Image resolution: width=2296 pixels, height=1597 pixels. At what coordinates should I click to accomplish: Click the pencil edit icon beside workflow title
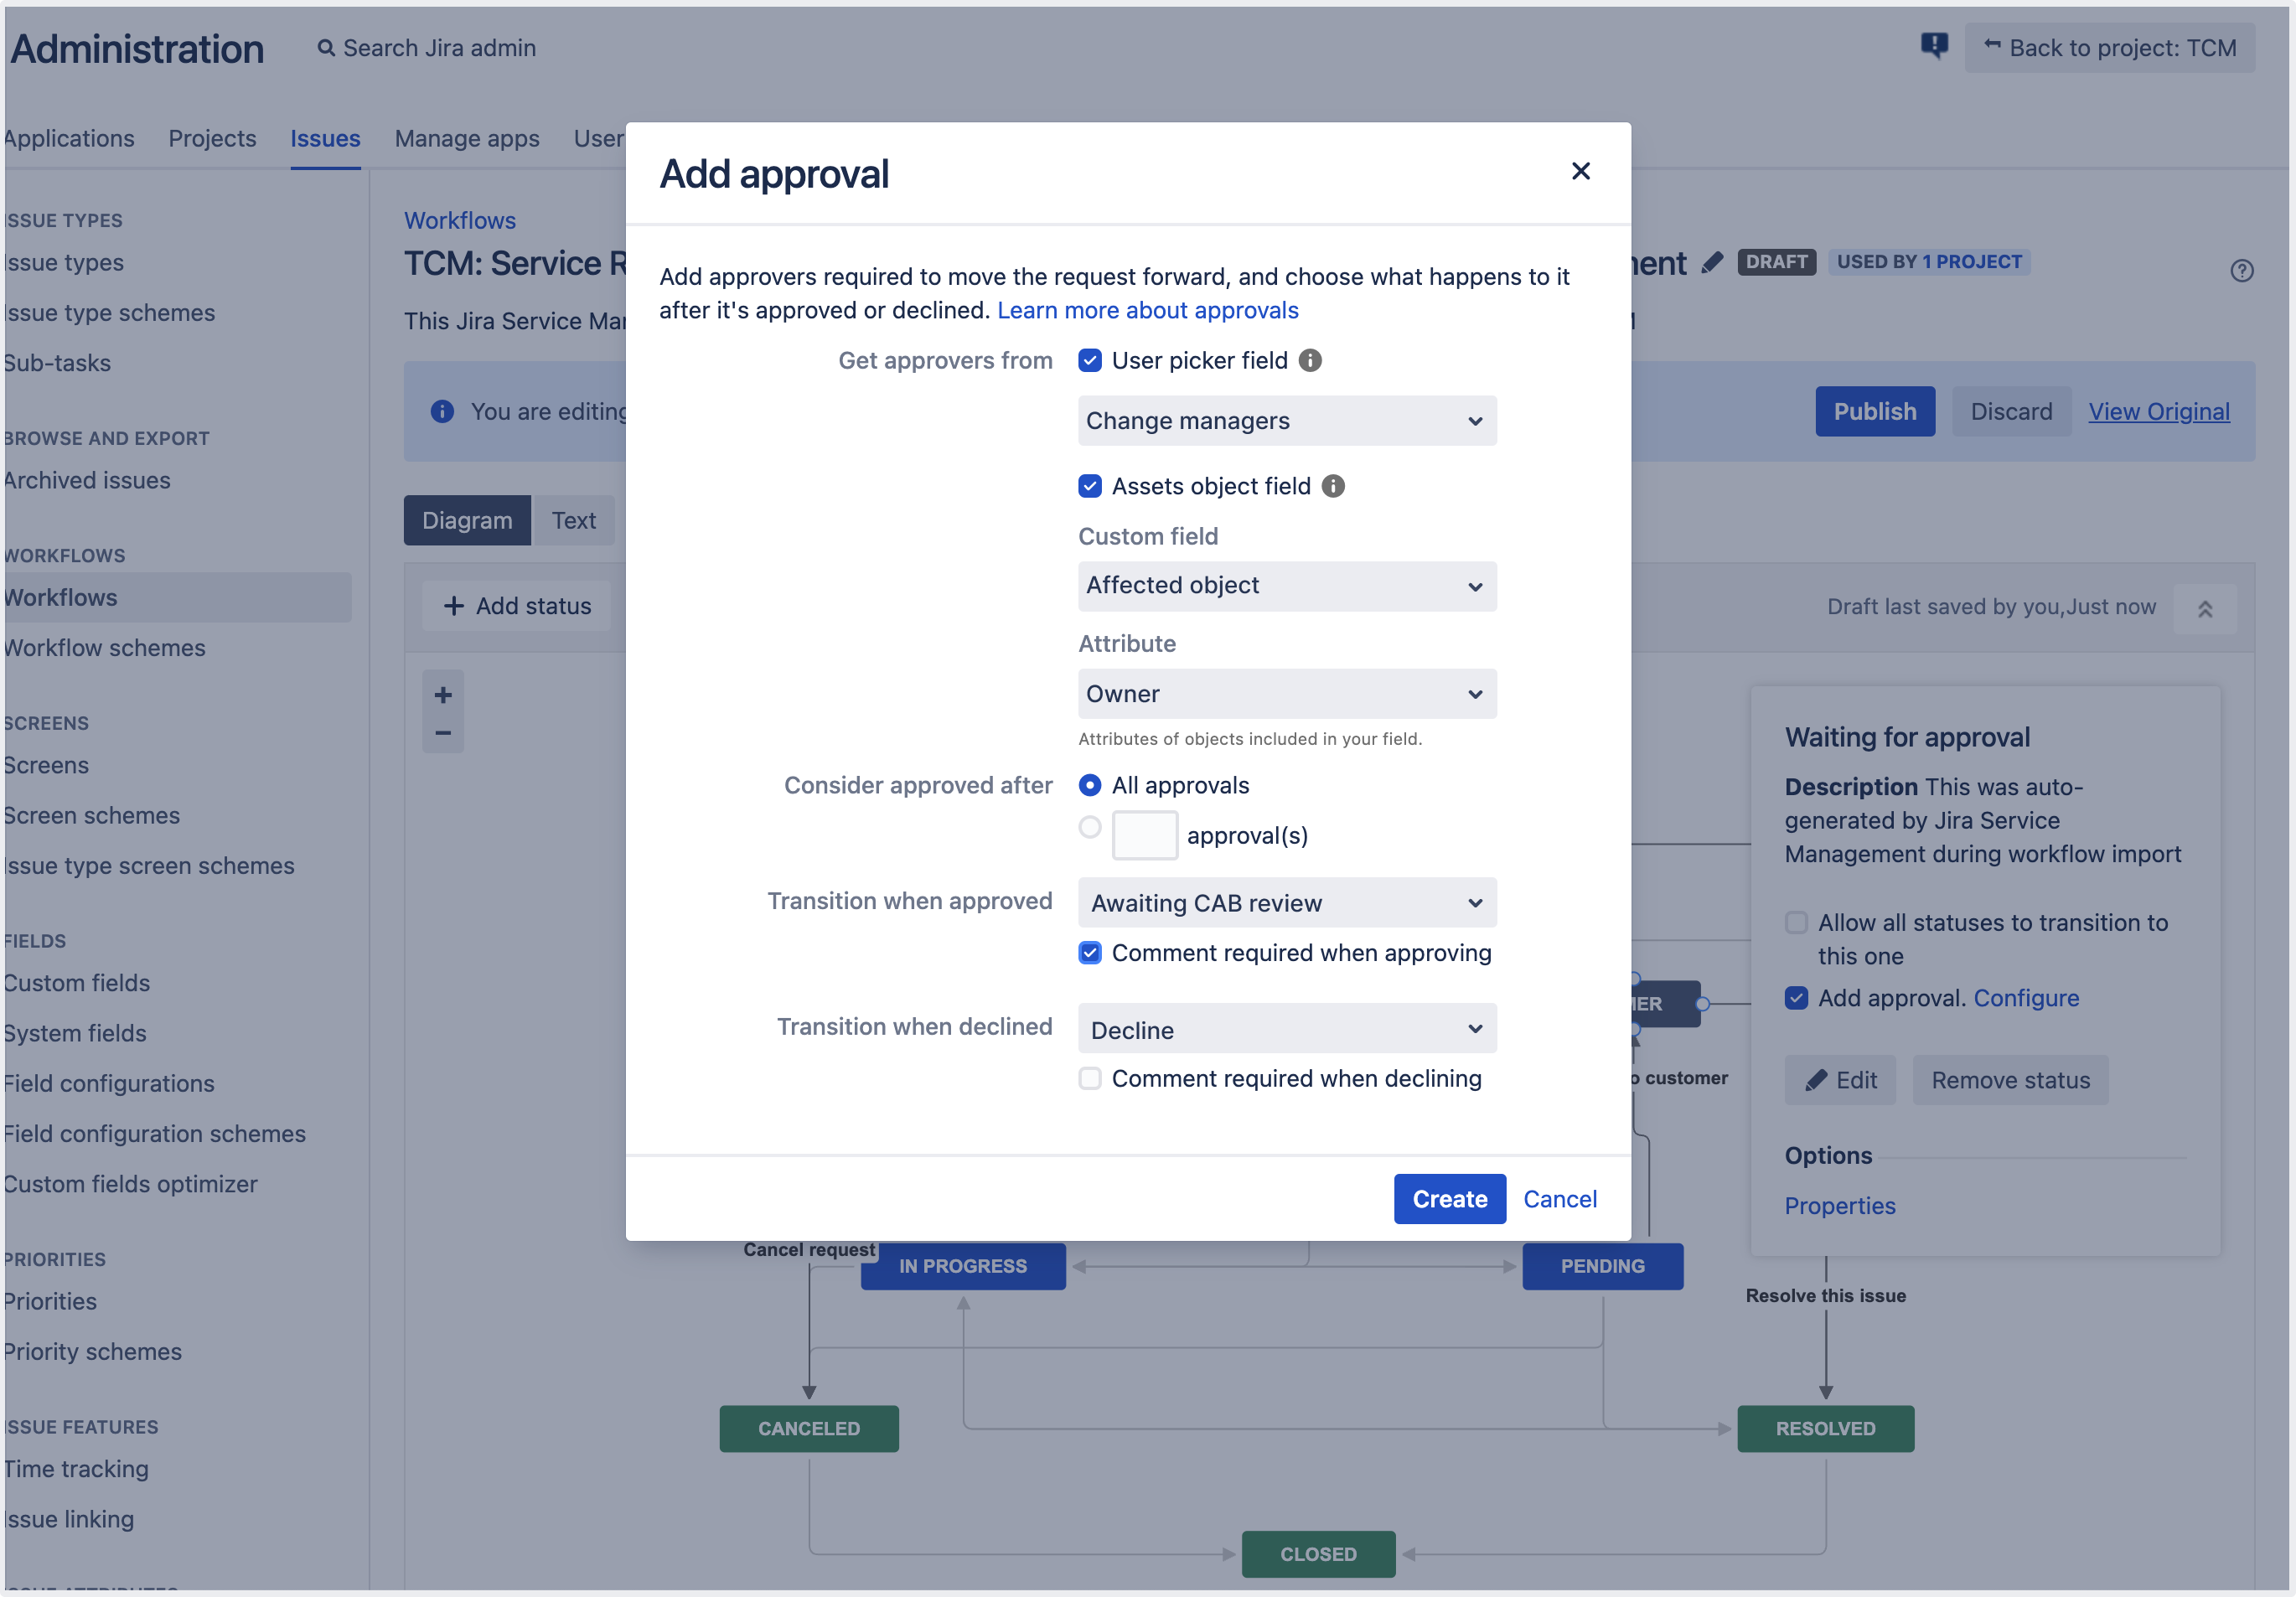click(x=1713, y=262)
